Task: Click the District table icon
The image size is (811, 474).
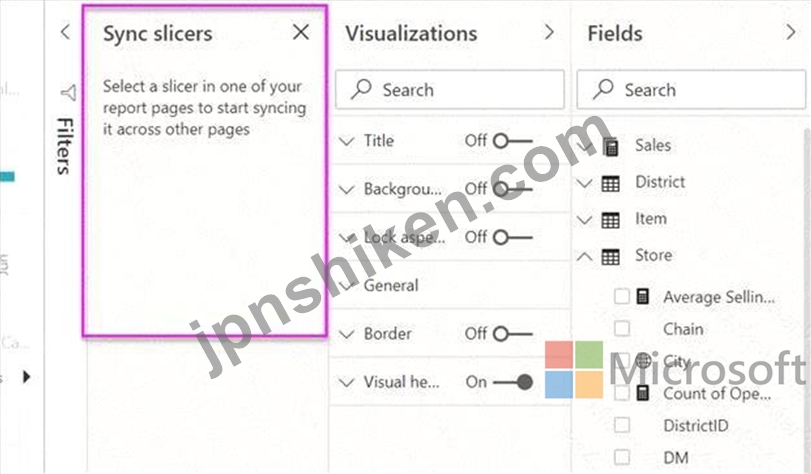Action: click(x=610, y=183)
